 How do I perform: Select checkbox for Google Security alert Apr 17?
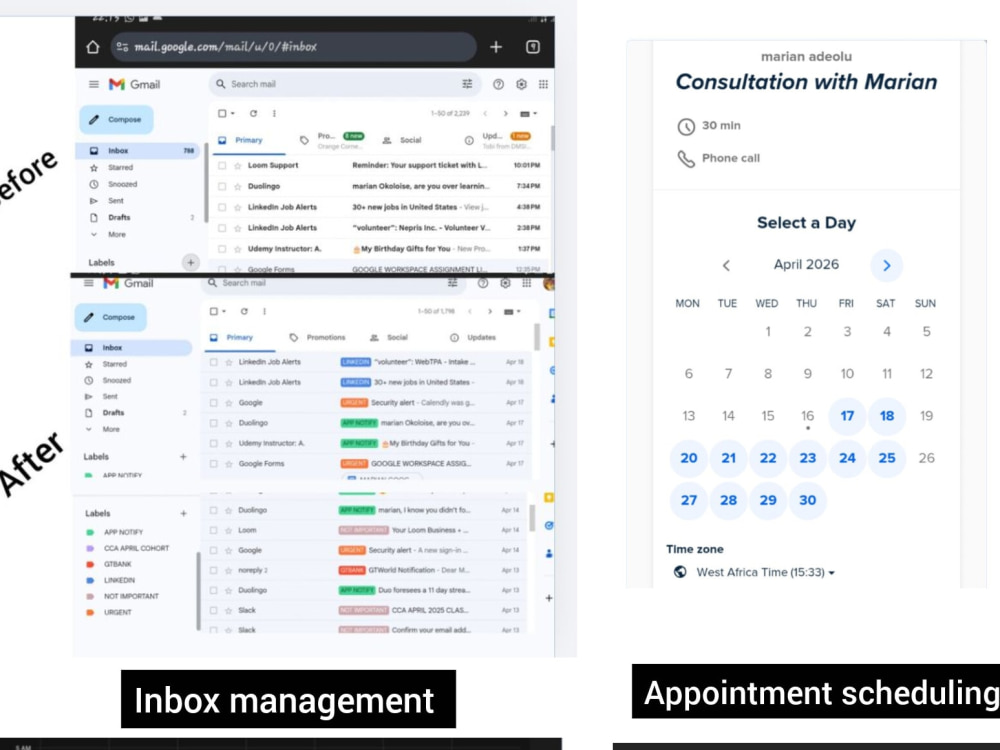[214, 403]
